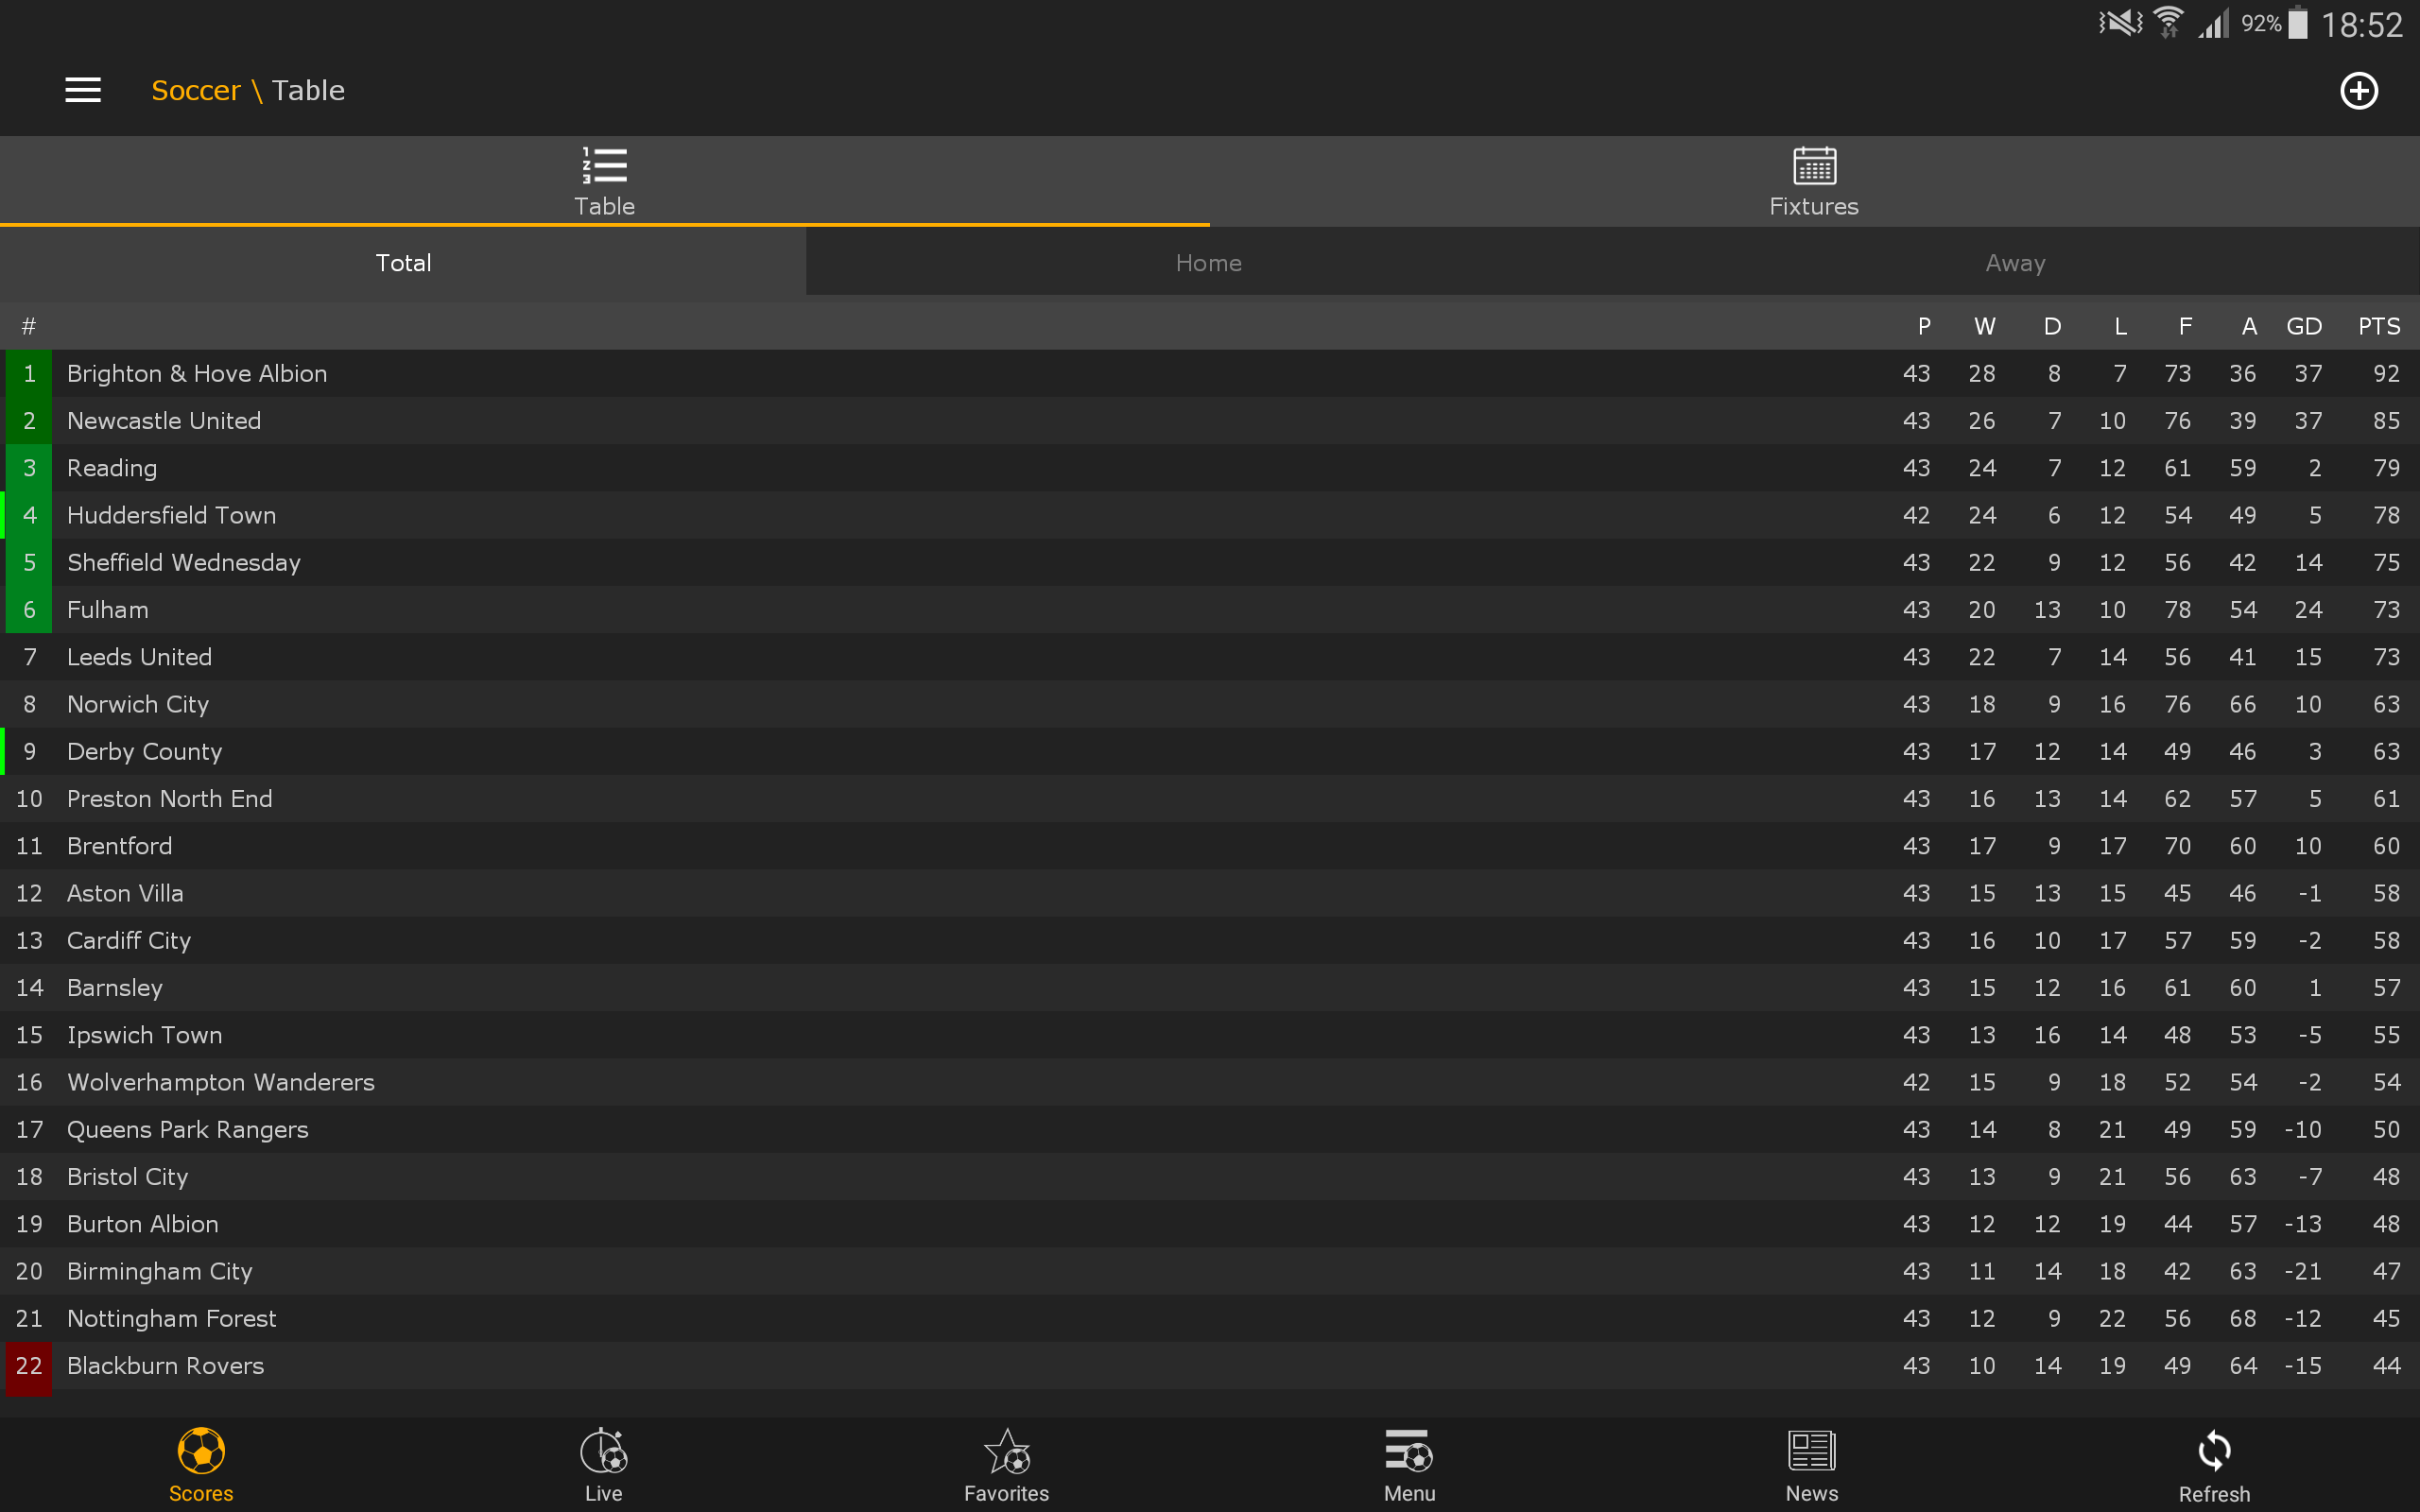Click the GD column header

tap(2304, 326)
